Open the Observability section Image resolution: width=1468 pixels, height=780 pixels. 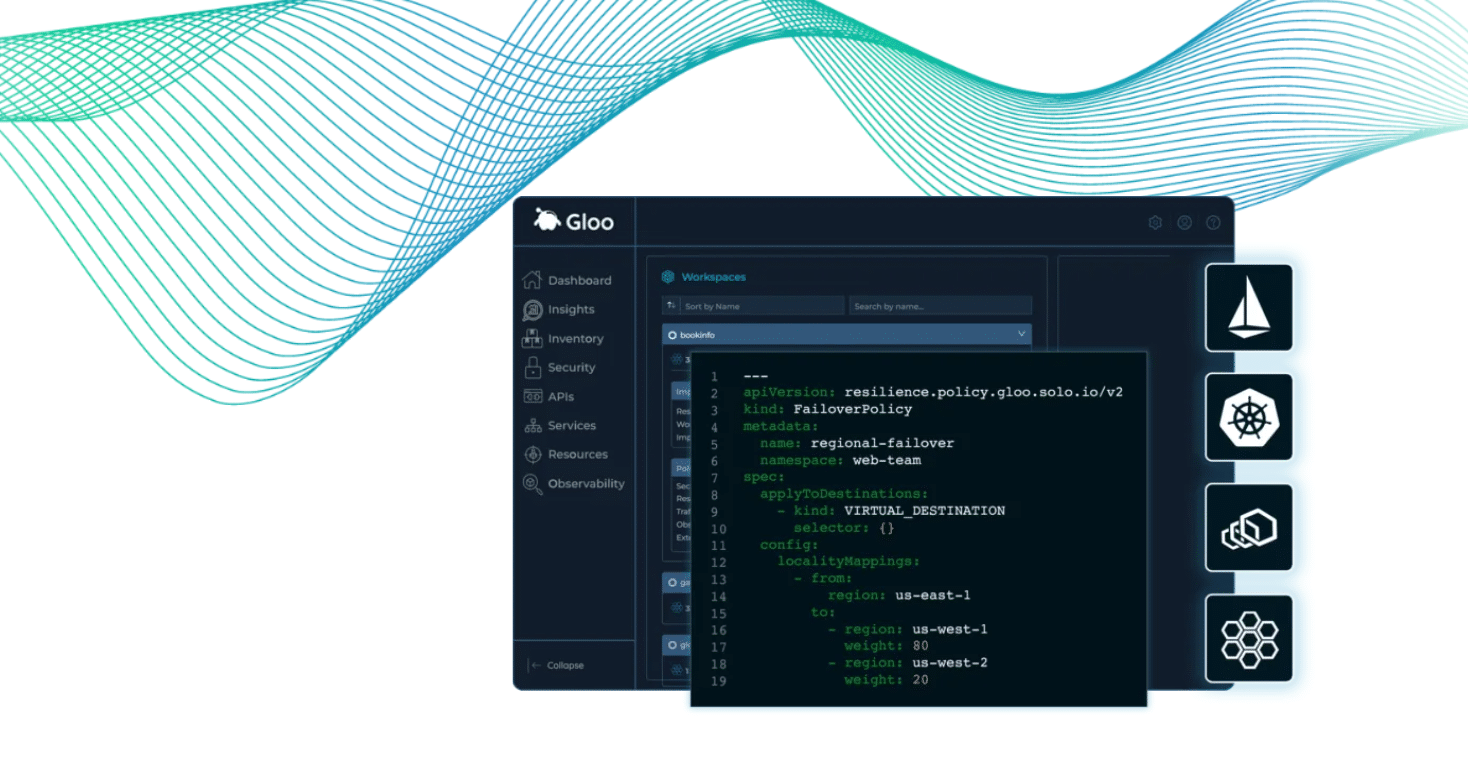click(x=574, y=484)
